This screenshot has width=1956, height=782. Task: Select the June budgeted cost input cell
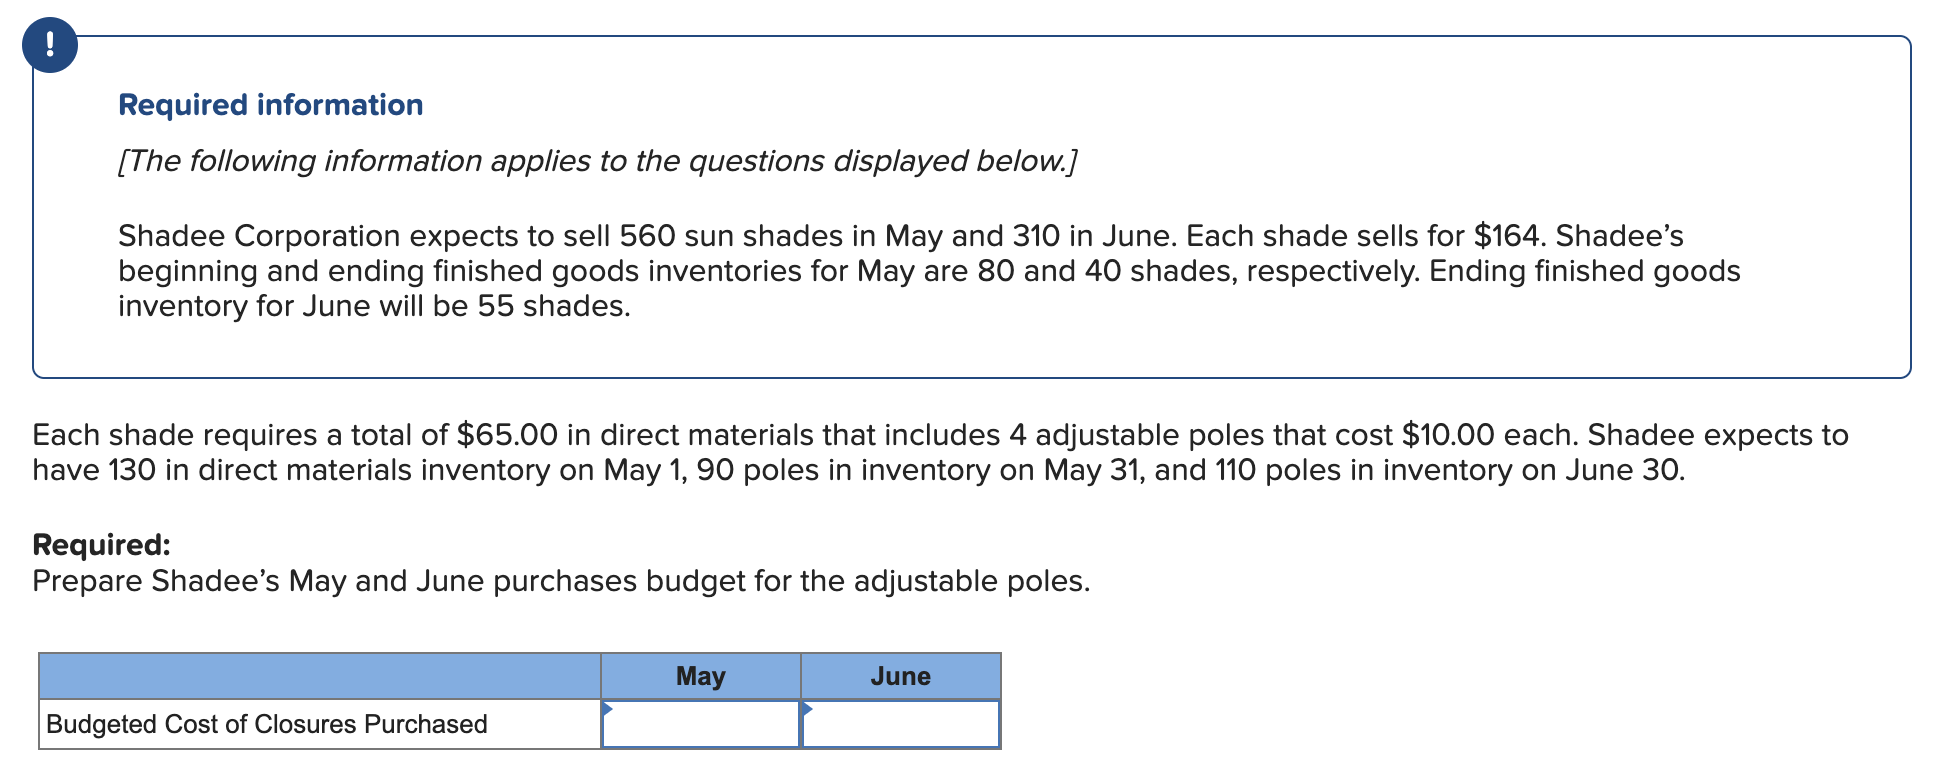click(x=901, y=724)
